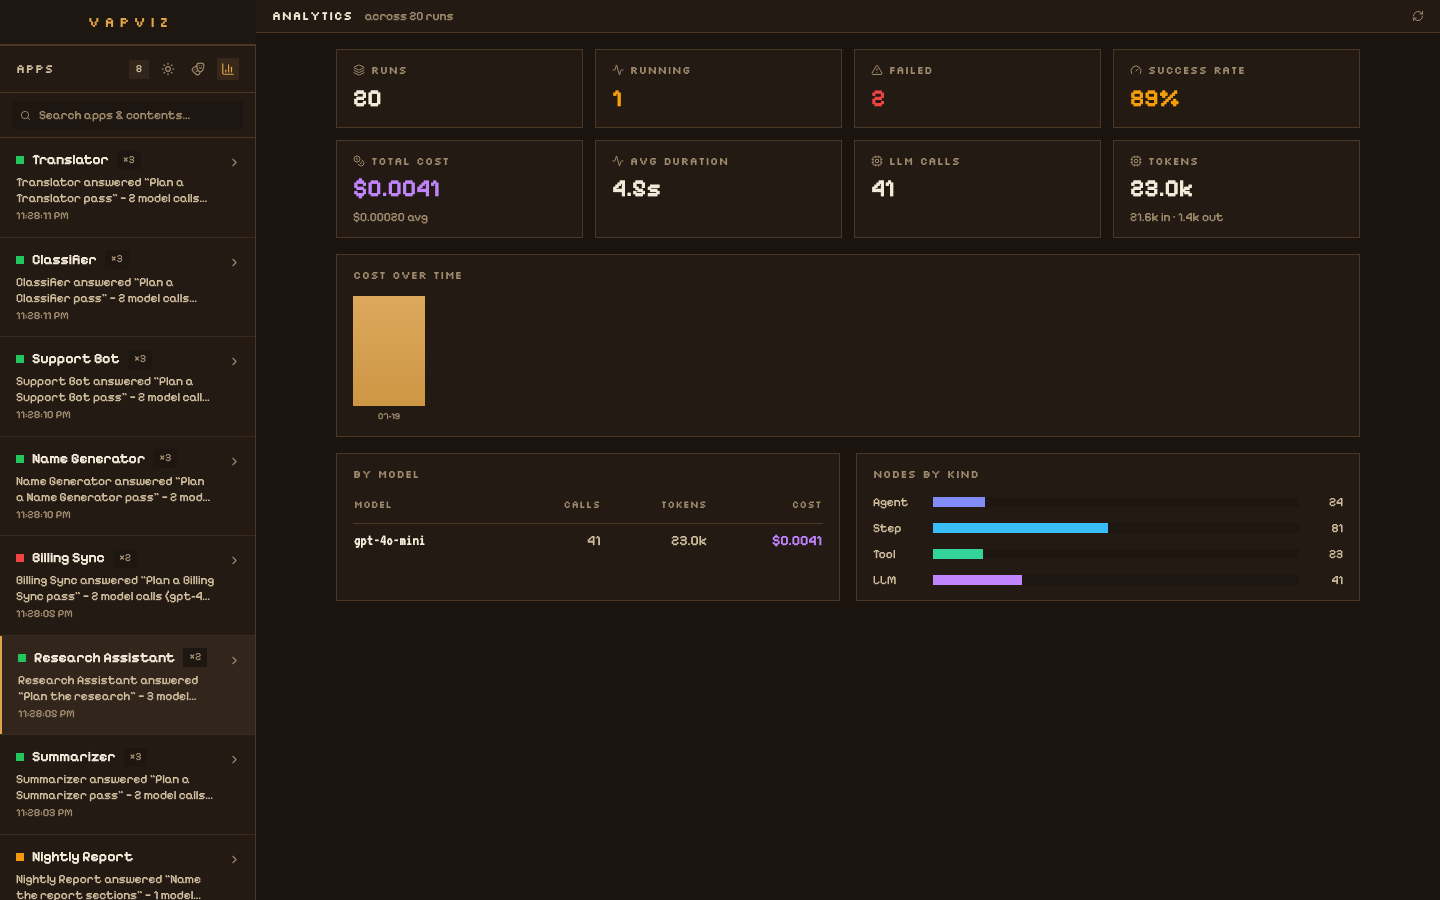
Task: Open the Translator app entry
Action: tap(127, 188)
